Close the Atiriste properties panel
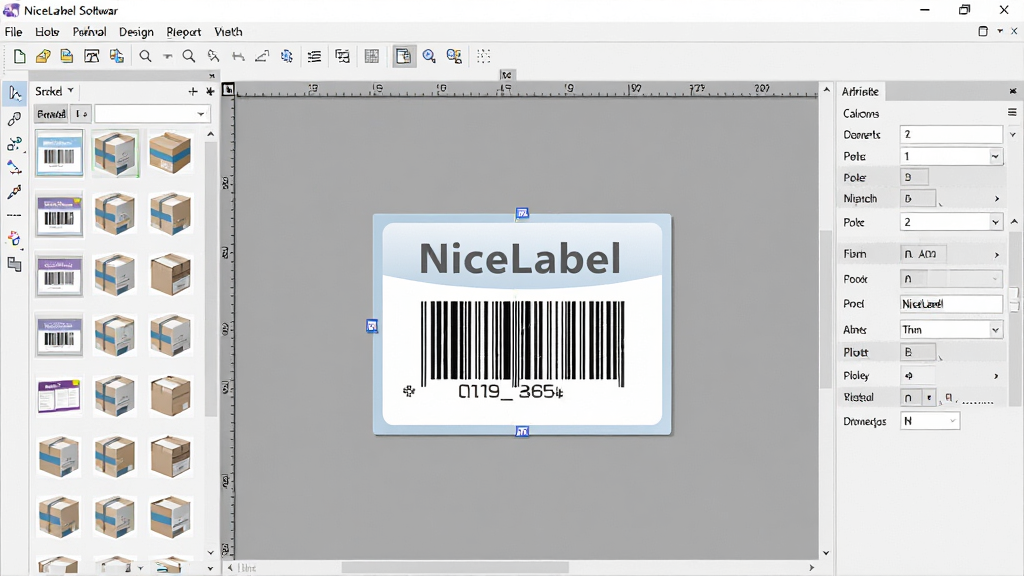The height and width of the screenshot is (576, 1024). click(1012, 91)
